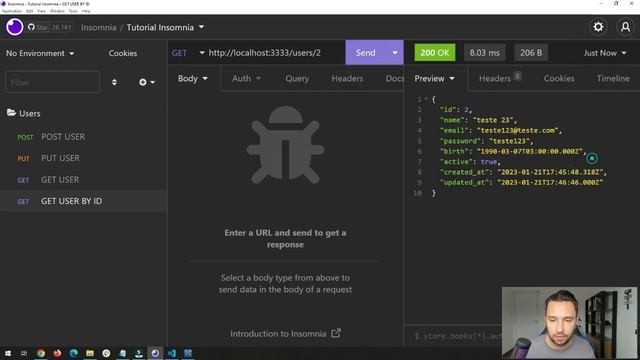Click the "active": true value

pos(489,162)
